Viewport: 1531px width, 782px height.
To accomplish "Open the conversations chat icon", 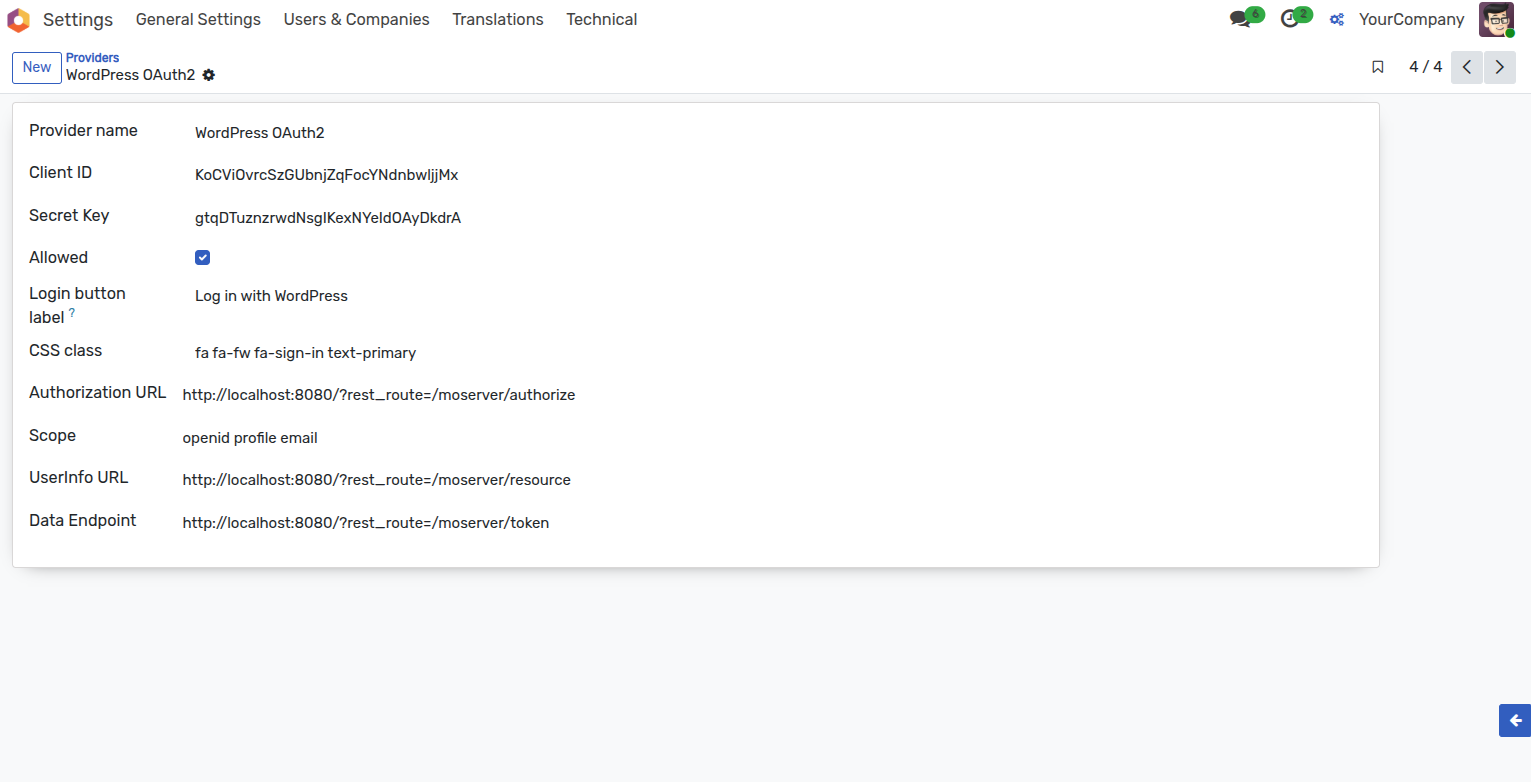I will click(x=1240, y=19).
